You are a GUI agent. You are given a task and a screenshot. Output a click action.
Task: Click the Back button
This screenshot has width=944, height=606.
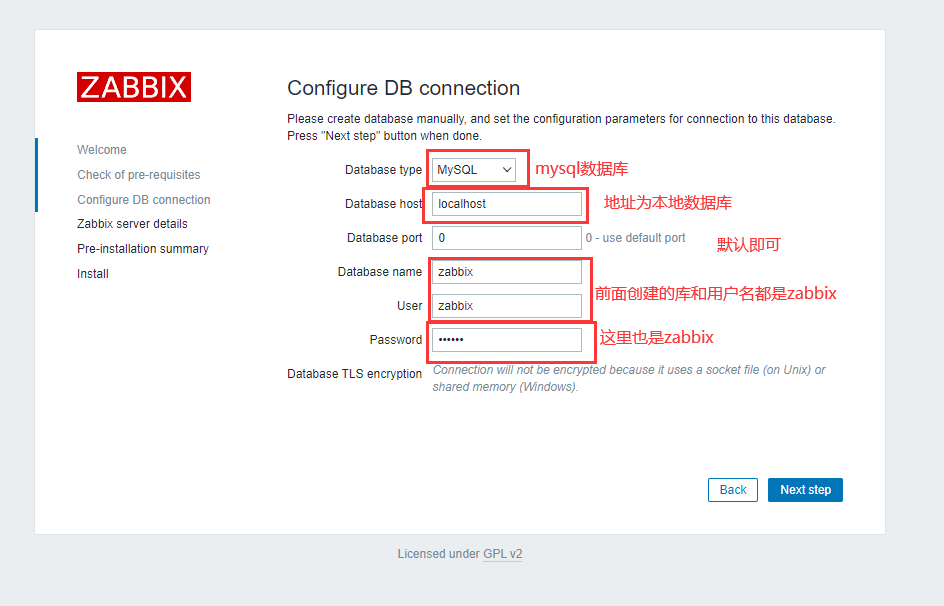click(733, 490)
